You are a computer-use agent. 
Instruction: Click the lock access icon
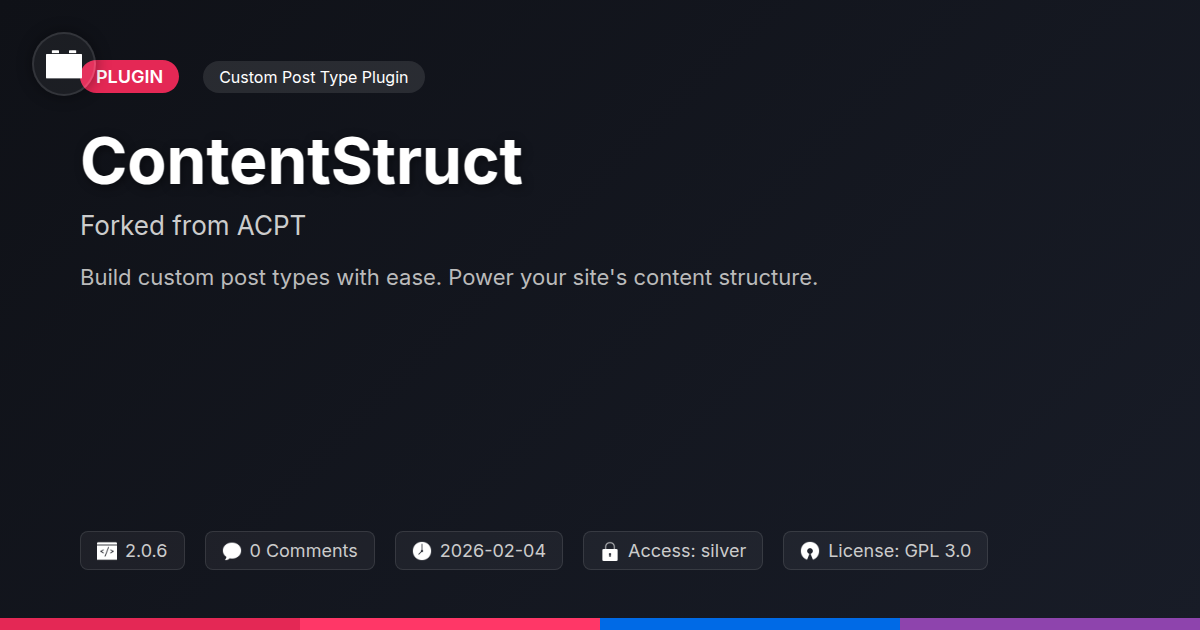pyautogui.click(x=610, y=551)
